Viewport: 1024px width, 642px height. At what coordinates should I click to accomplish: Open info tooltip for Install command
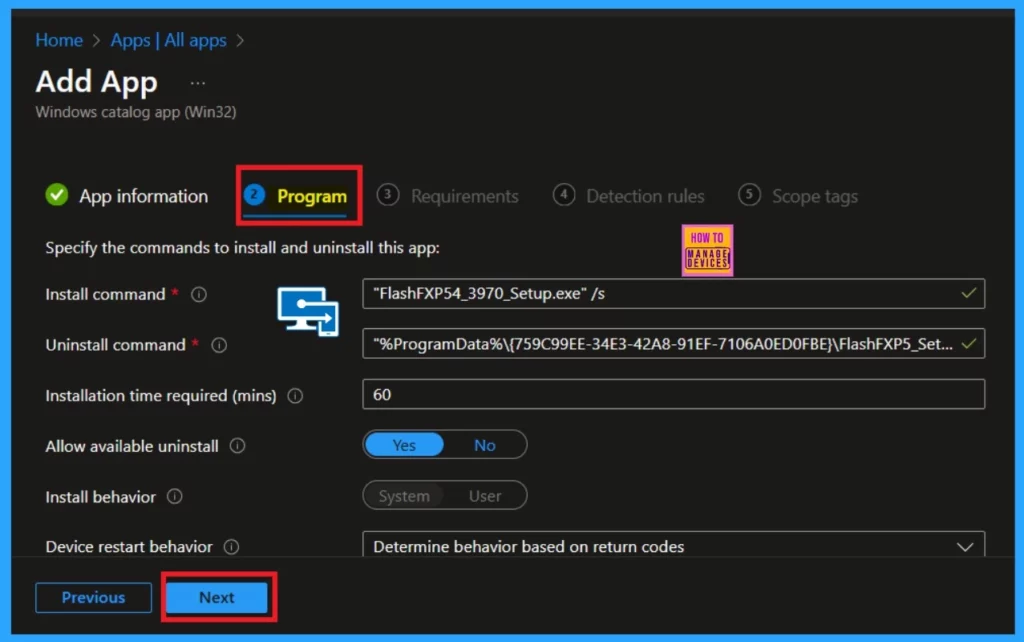[199, 295]
